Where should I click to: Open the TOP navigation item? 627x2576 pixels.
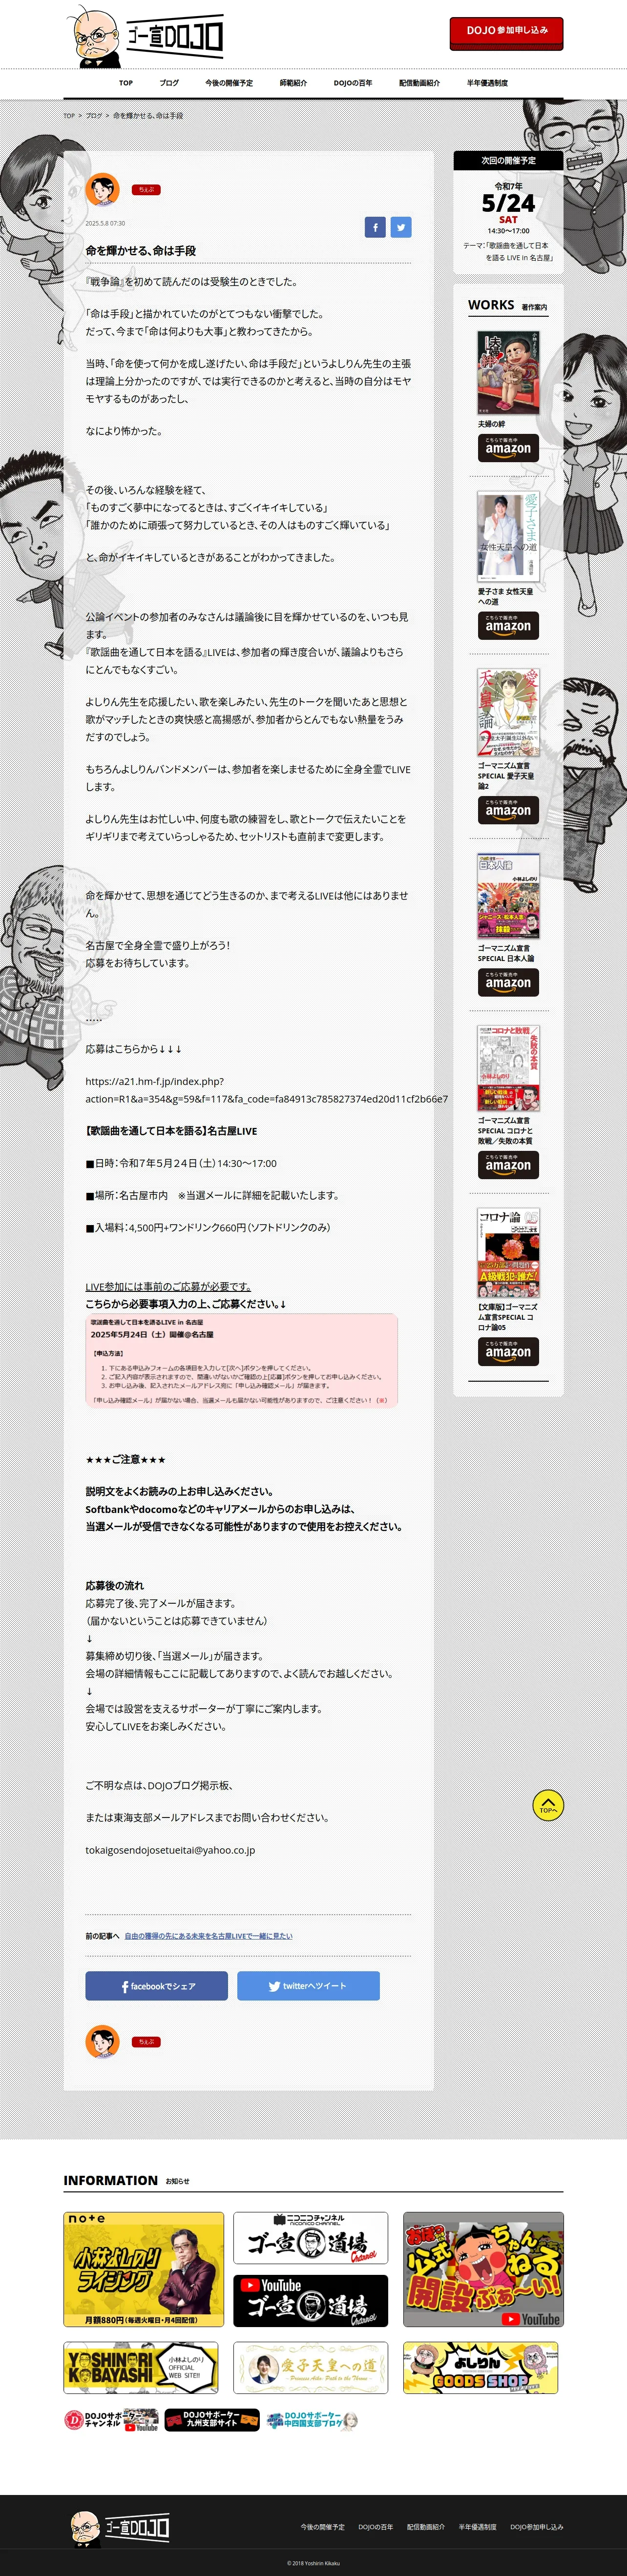point(126,83)
